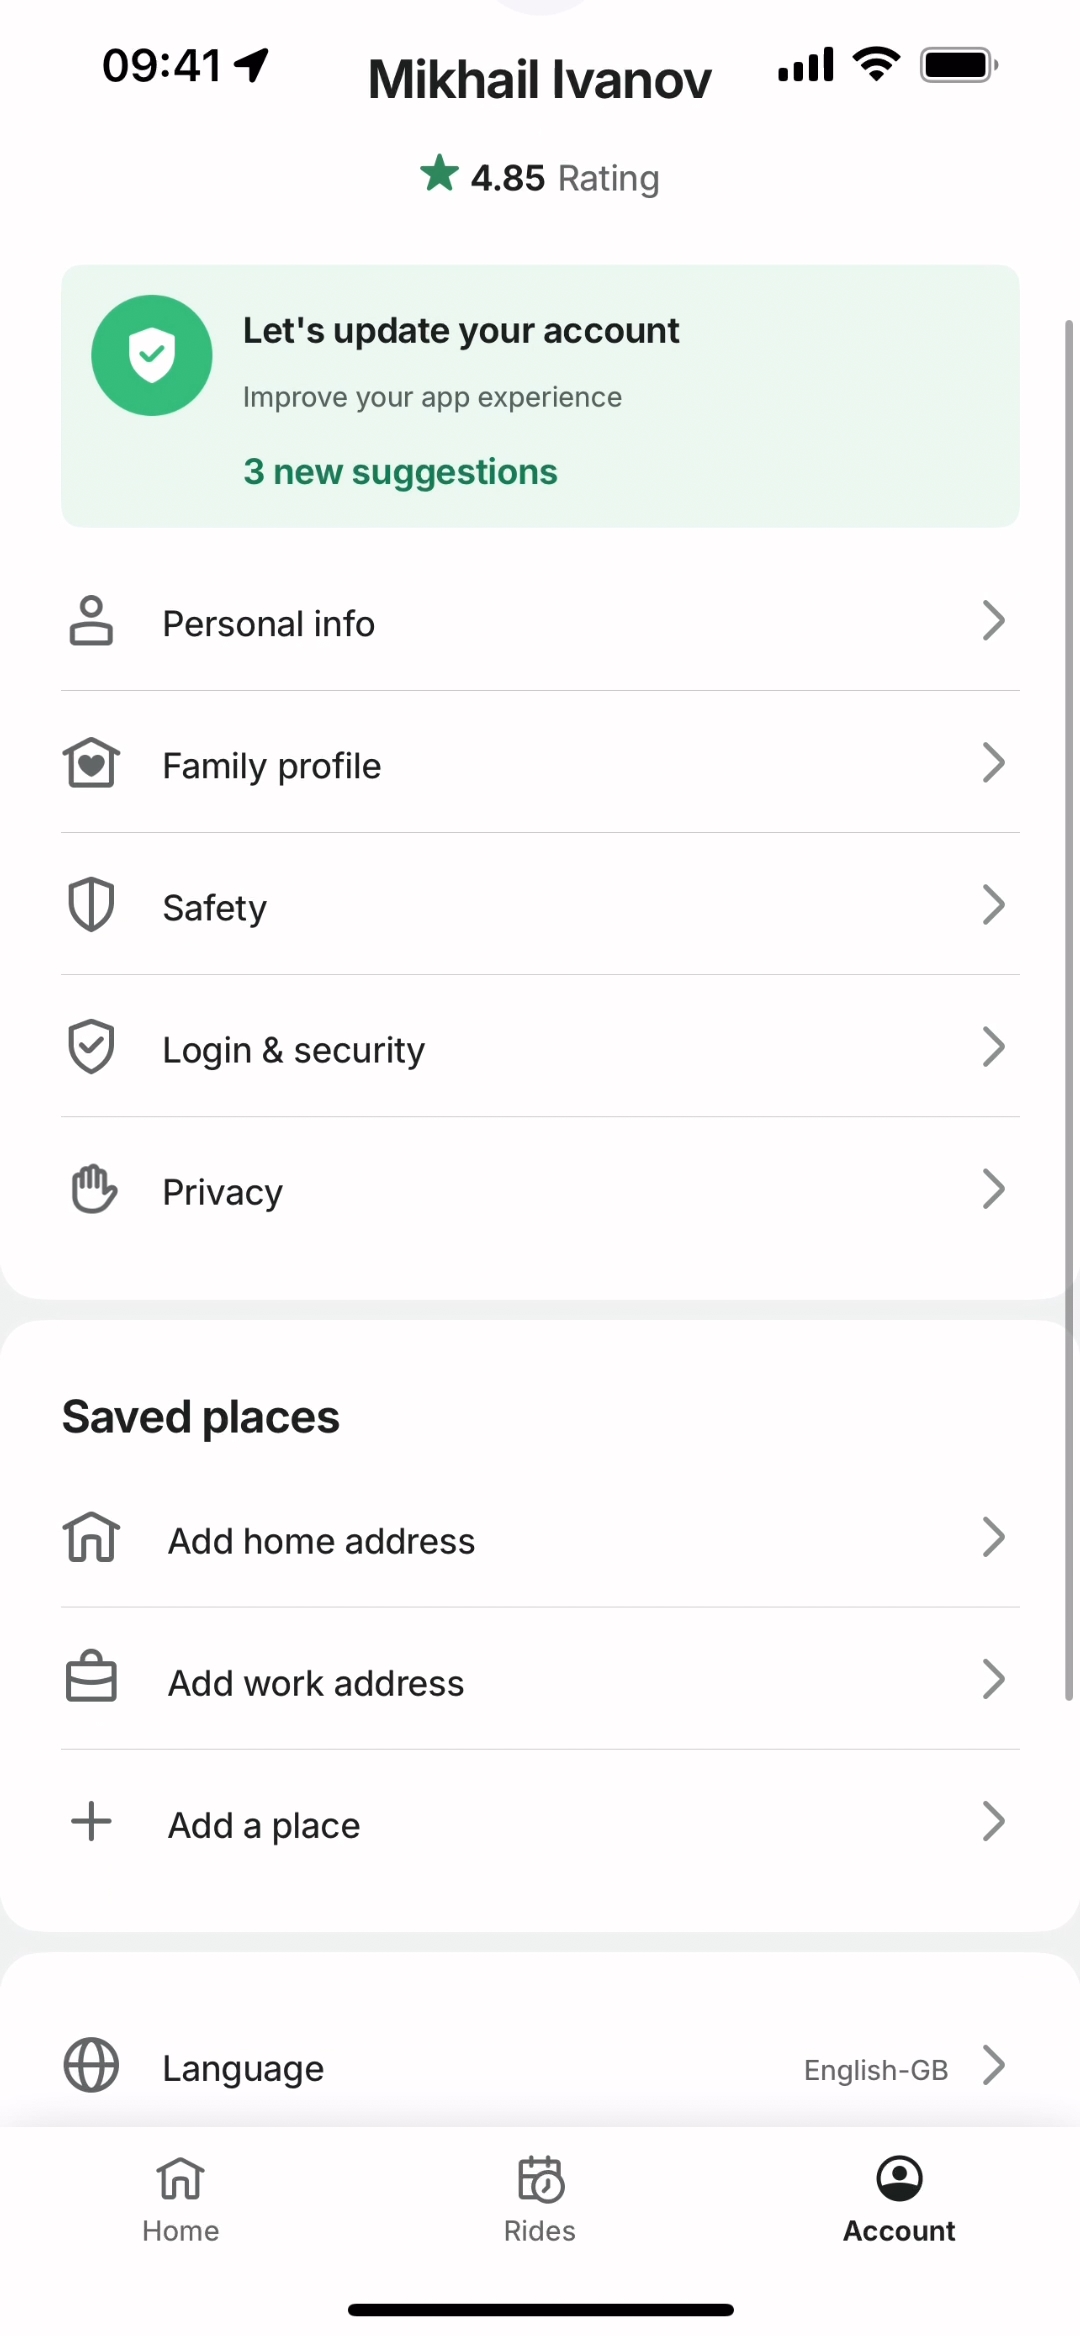Image resolution: width=1080 pixels, height=2336 pixels.
Task: Tap the Safety shield icon
Action: click(91, 905)
